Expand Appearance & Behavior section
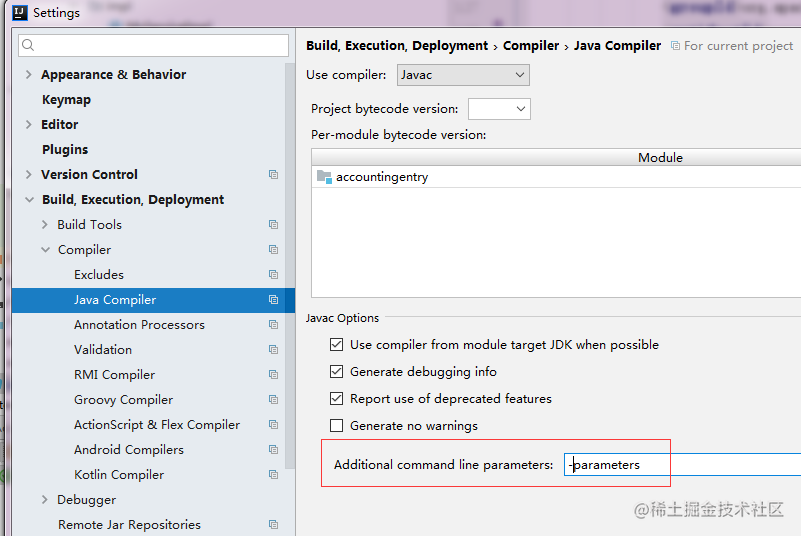 point(29,75)
